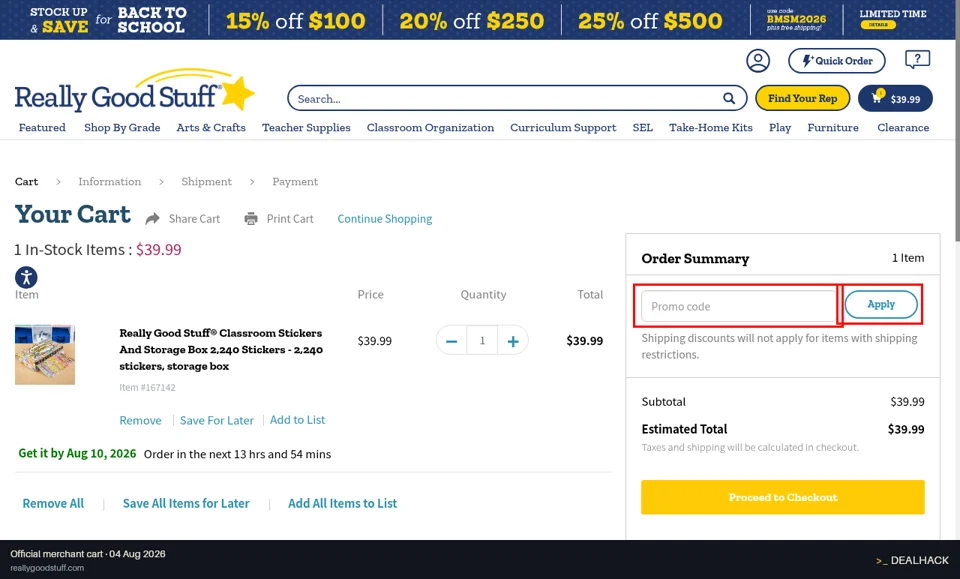Click the 15% off $100 banner offer
This screenshot has width=960, height=579.
point(295,21)
